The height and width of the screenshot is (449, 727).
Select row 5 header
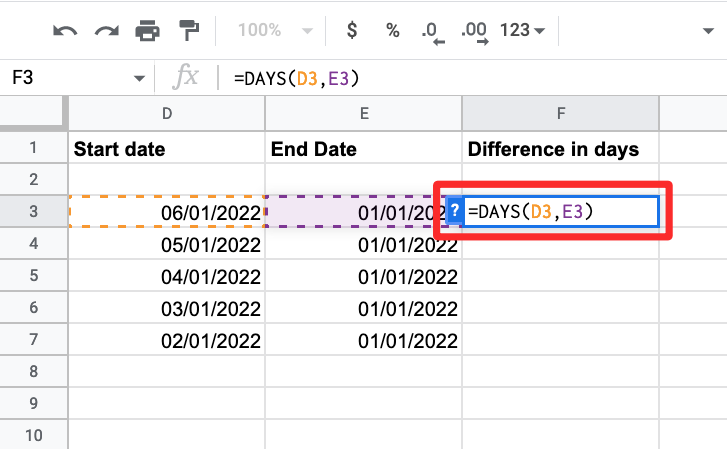point(34,275)
